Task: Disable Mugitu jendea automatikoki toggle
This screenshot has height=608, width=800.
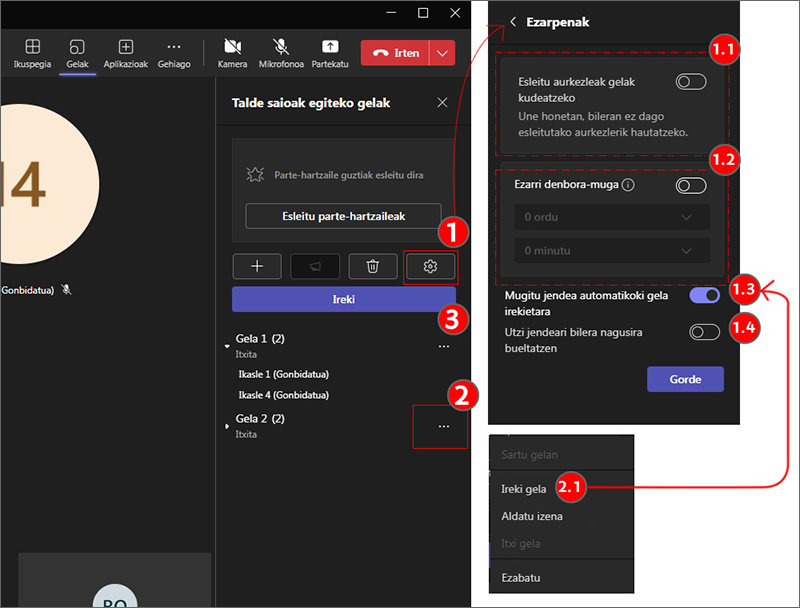Action: tap(704, 296)
